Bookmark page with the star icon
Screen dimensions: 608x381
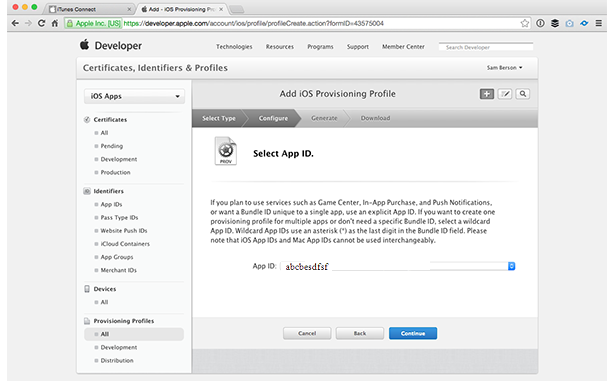(x=525, y=23)
